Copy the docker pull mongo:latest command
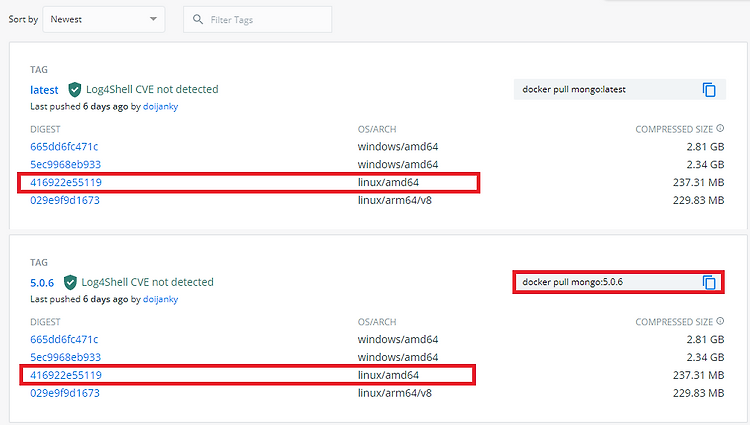Image resolution: width=750 pixels, height=425 pixels. [709, 90]
